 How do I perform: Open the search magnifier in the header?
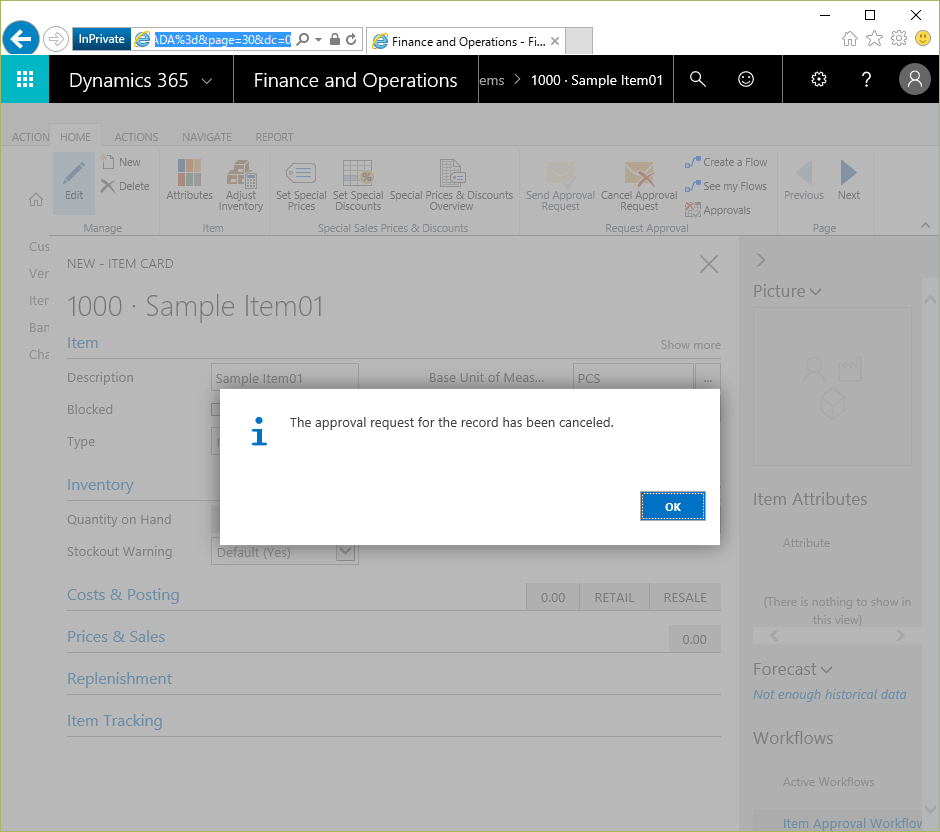click(697, 79)
